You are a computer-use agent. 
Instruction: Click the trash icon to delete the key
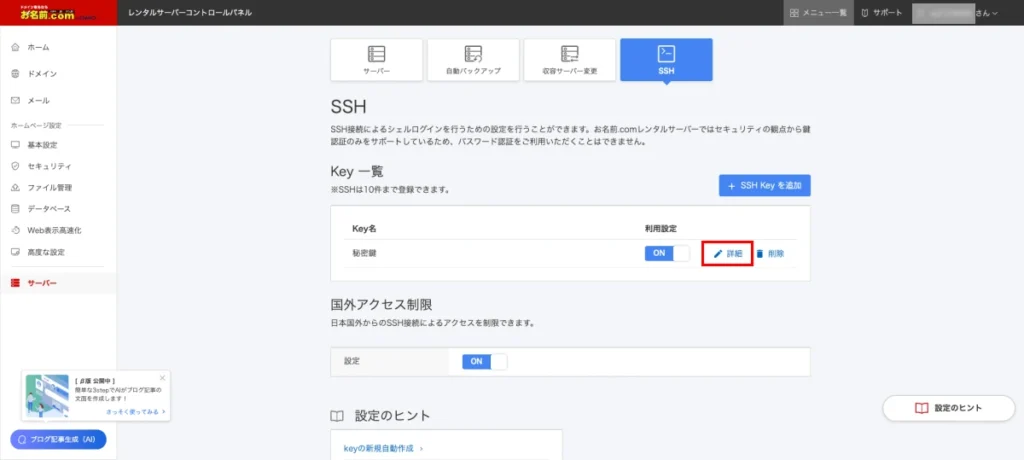760,254
